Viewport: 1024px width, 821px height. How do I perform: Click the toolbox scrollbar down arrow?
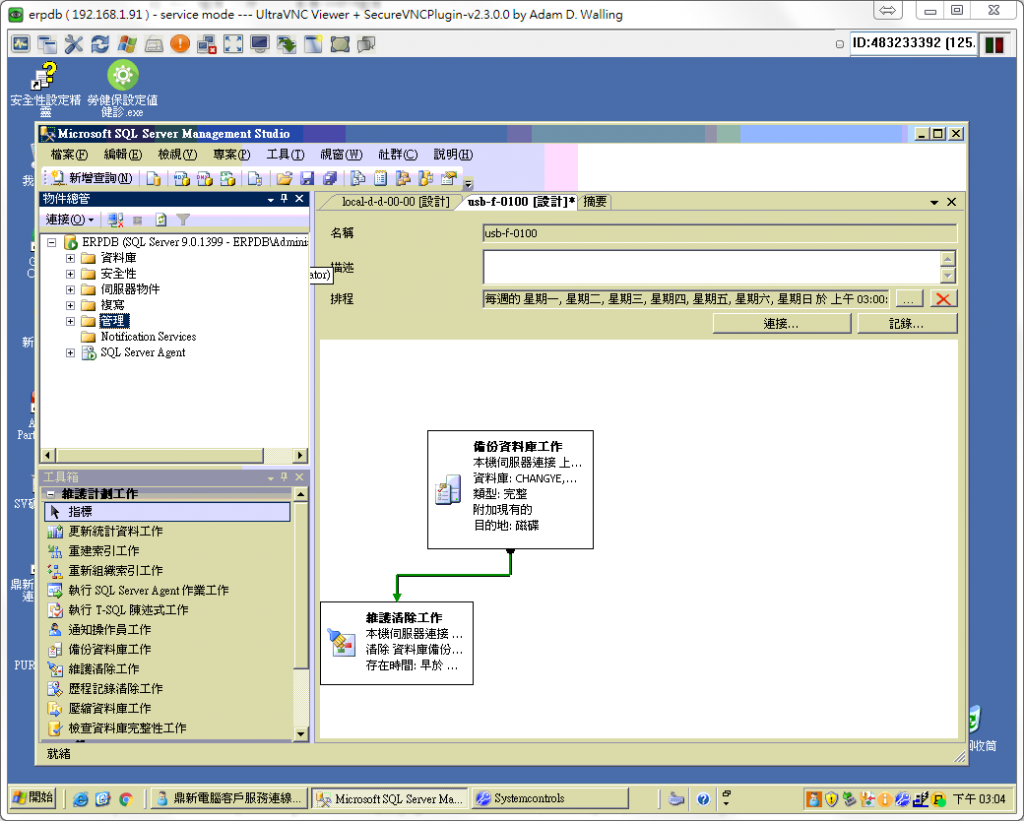pyautogui.click(x=300, y=733)
